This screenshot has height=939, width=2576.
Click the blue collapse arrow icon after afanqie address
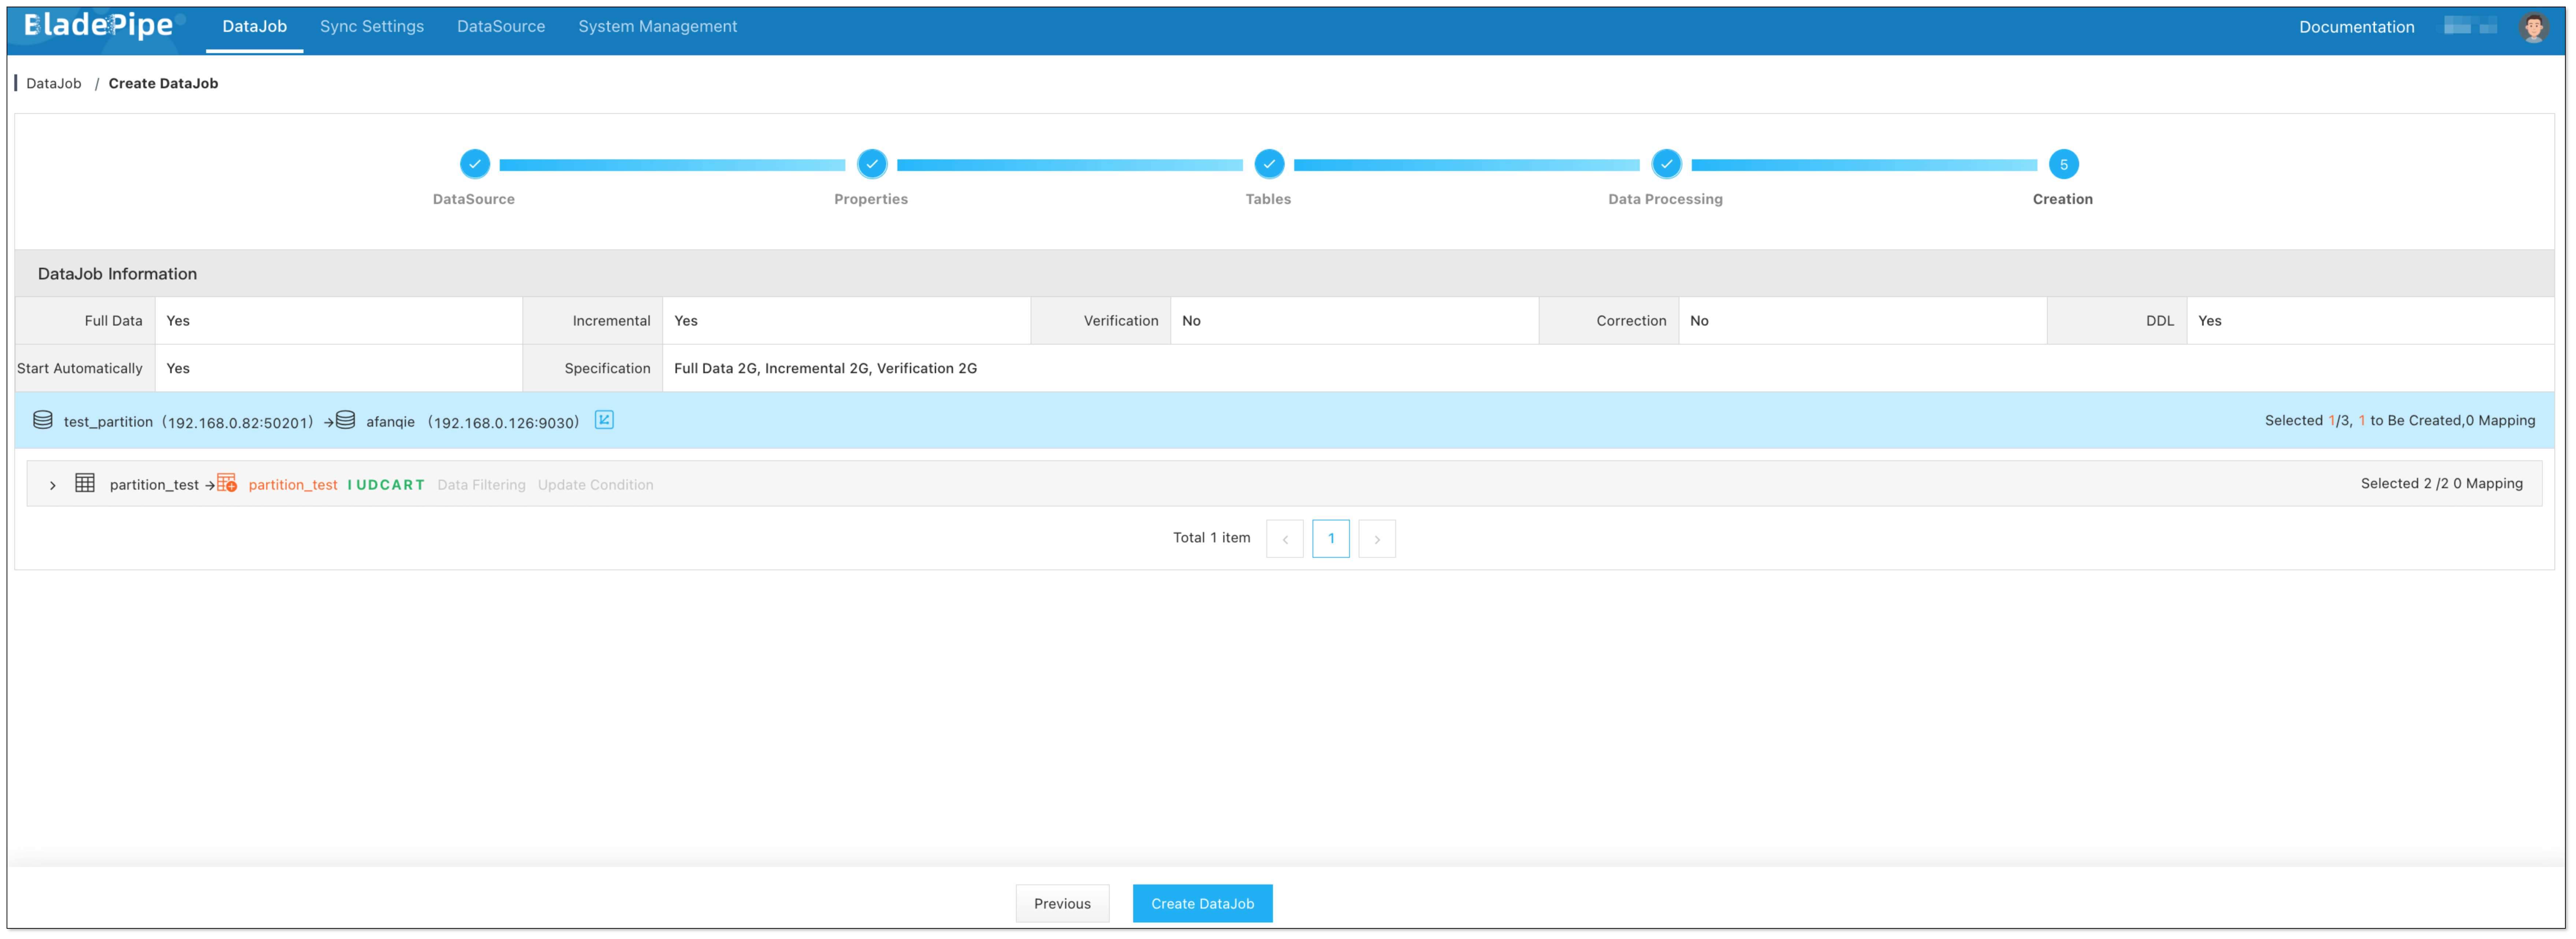coord(604,420)
